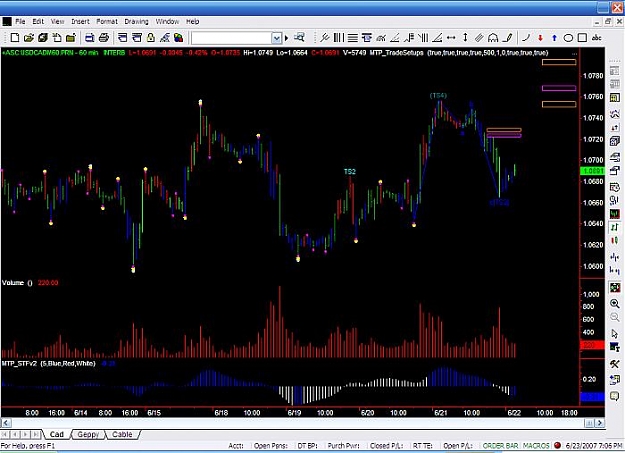Select the curved line drawing tool

[x=526, y=38]
